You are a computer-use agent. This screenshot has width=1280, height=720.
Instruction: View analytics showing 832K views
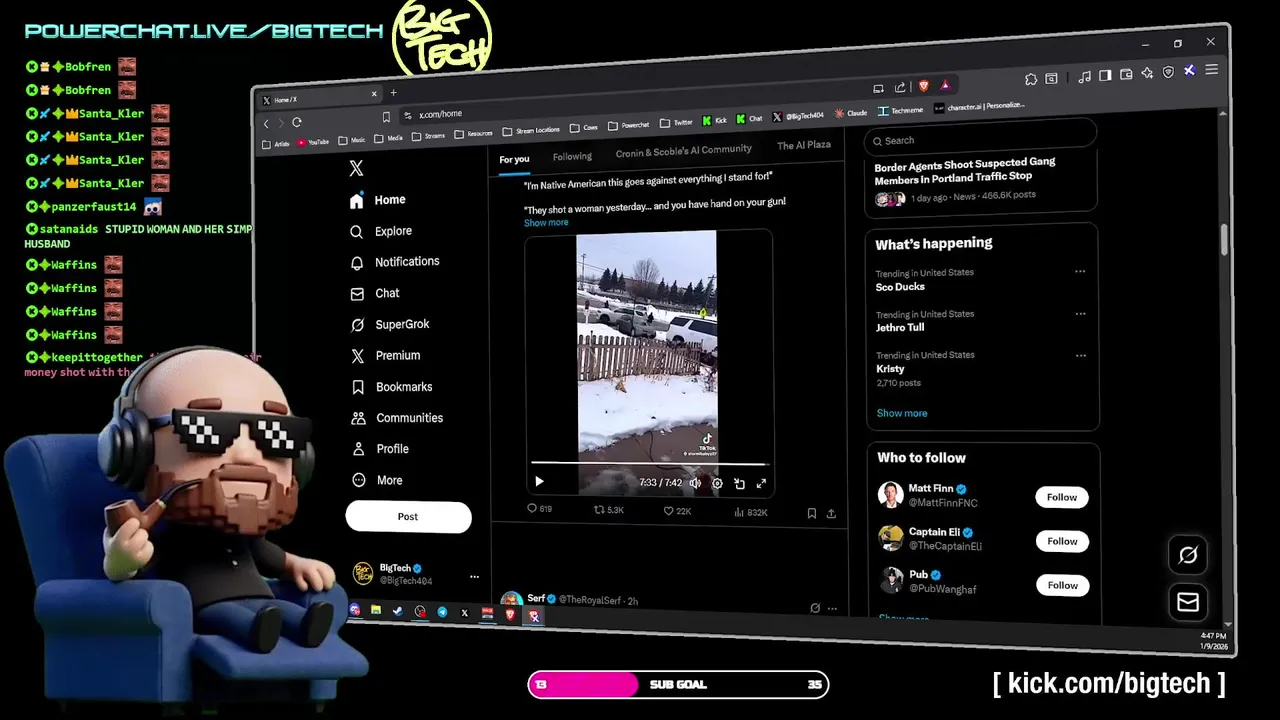coord(751,512)
